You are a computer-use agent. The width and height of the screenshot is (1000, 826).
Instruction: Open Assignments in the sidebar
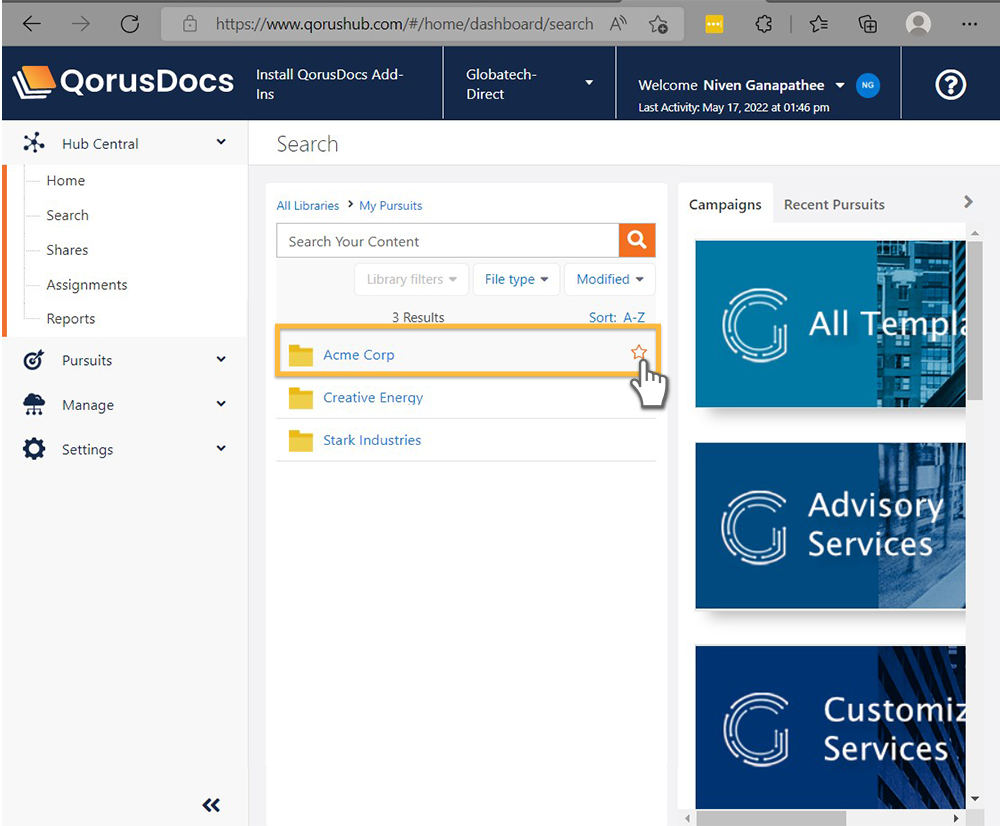point(87,285)
